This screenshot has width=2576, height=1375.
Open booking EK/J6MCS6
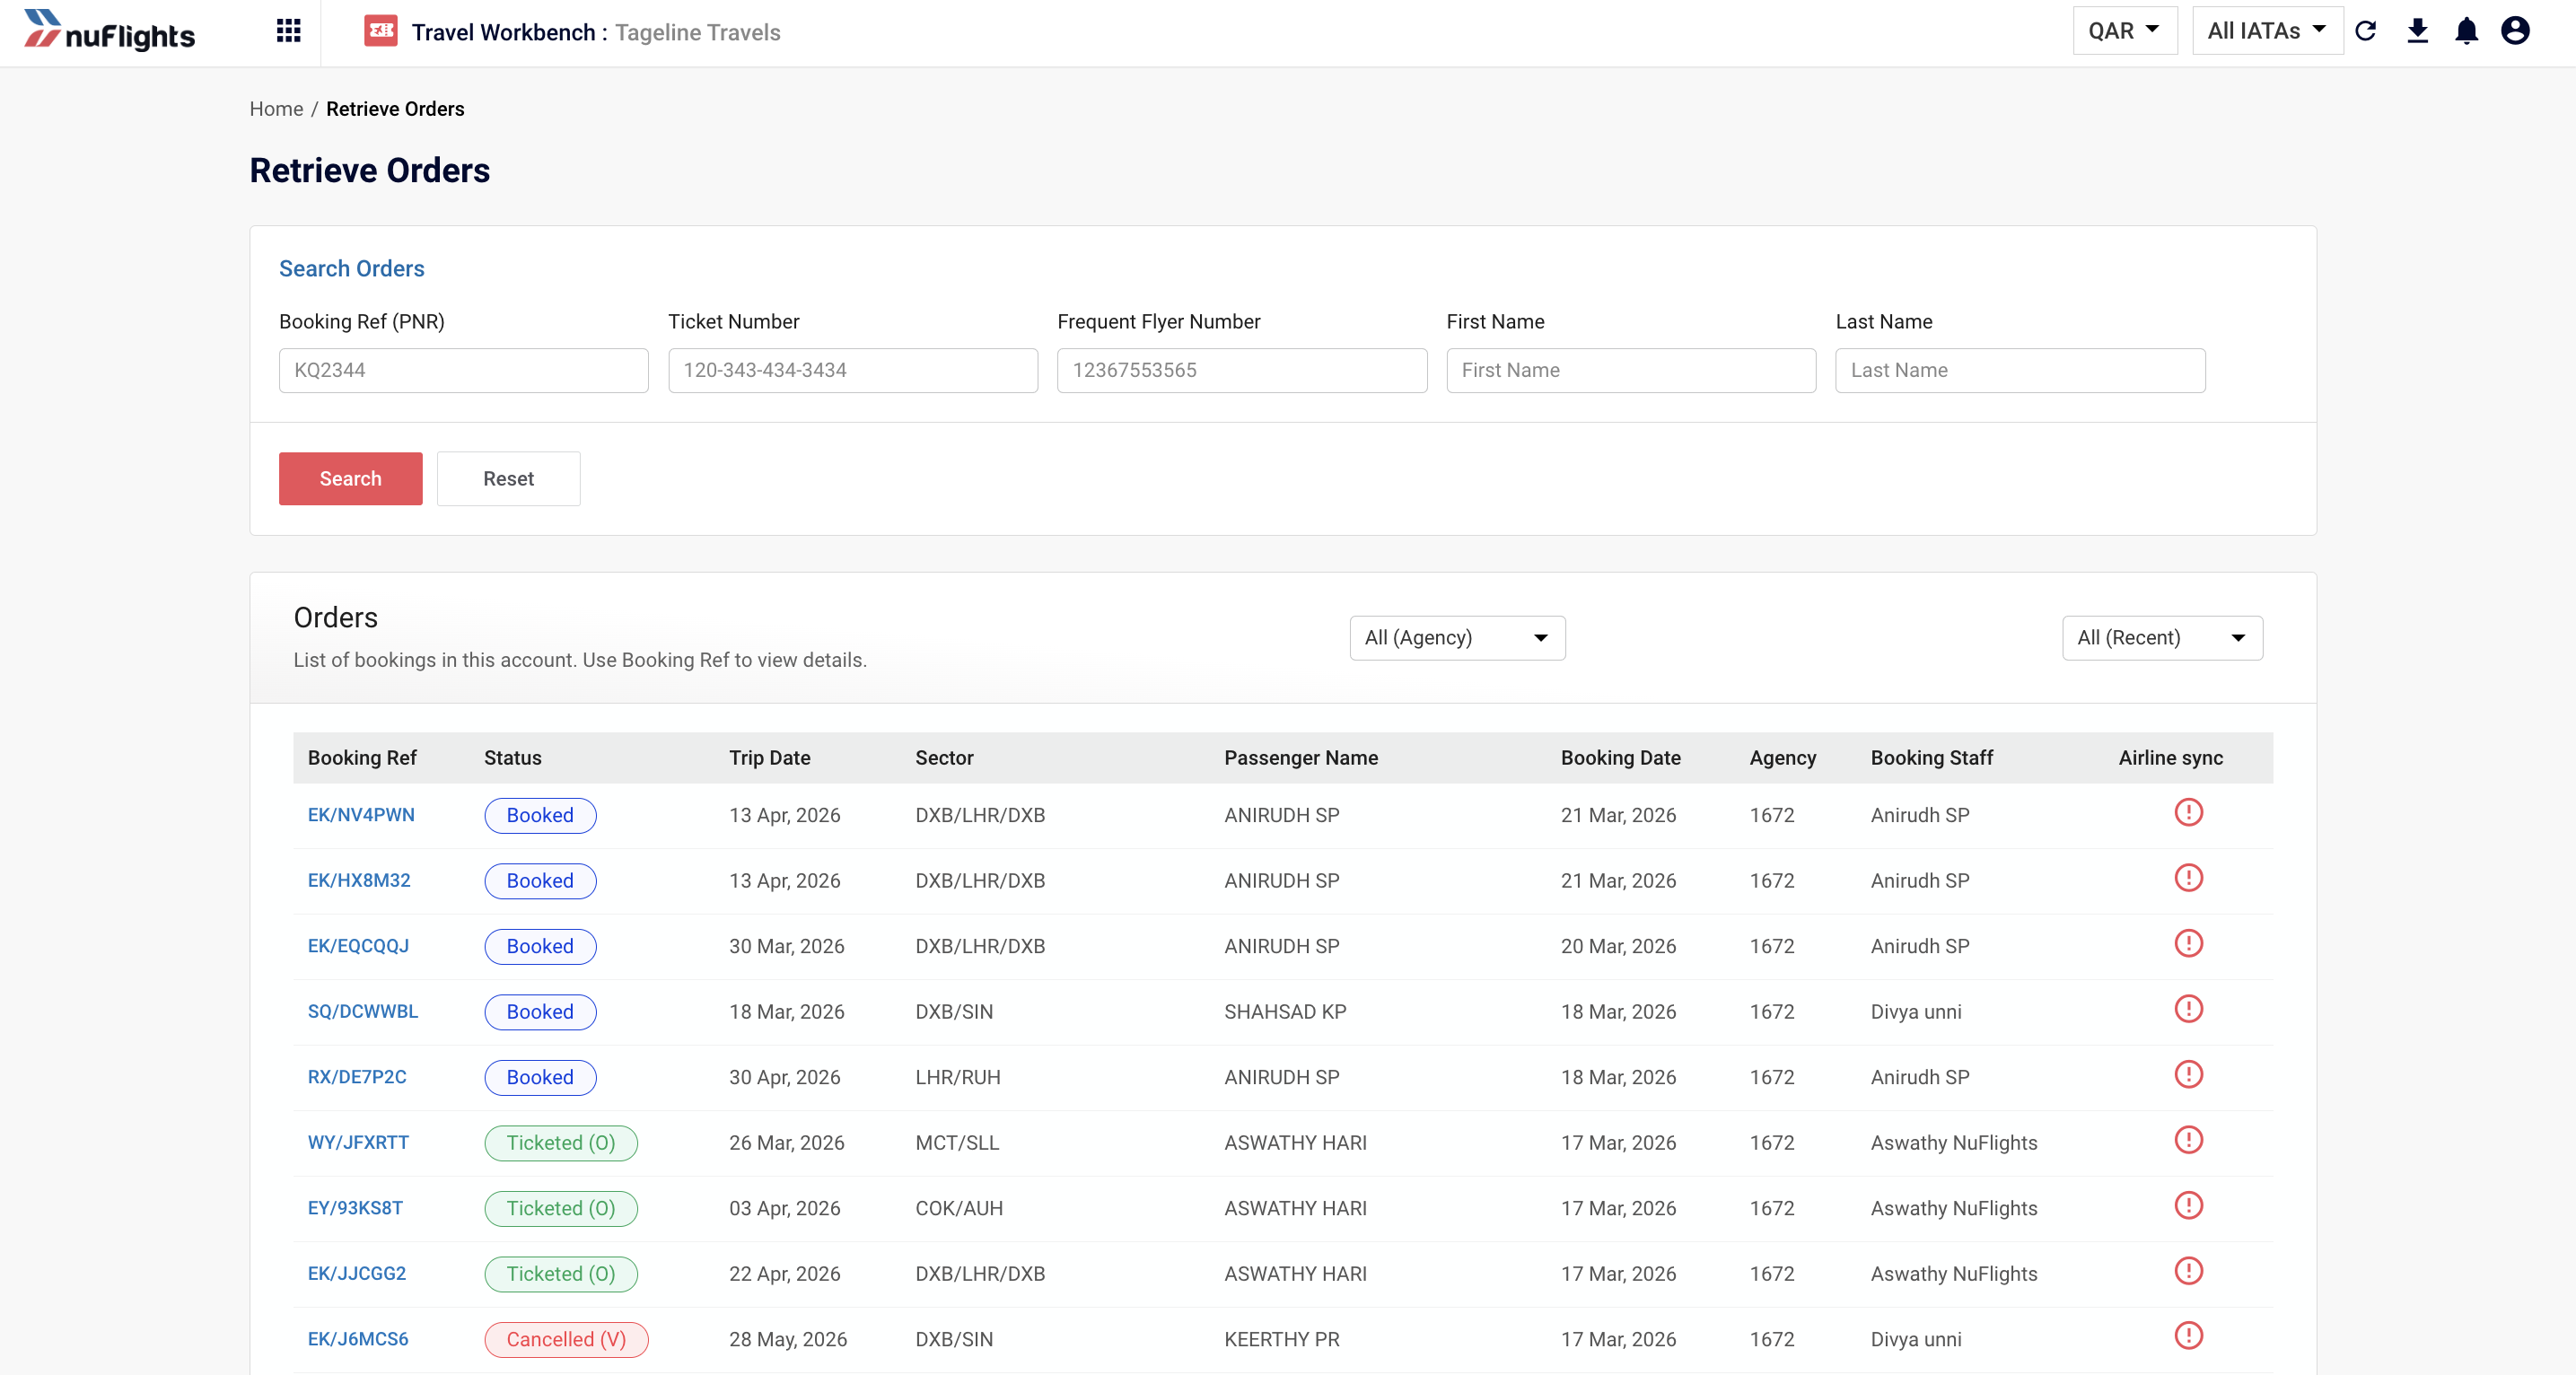point(358,1339)
